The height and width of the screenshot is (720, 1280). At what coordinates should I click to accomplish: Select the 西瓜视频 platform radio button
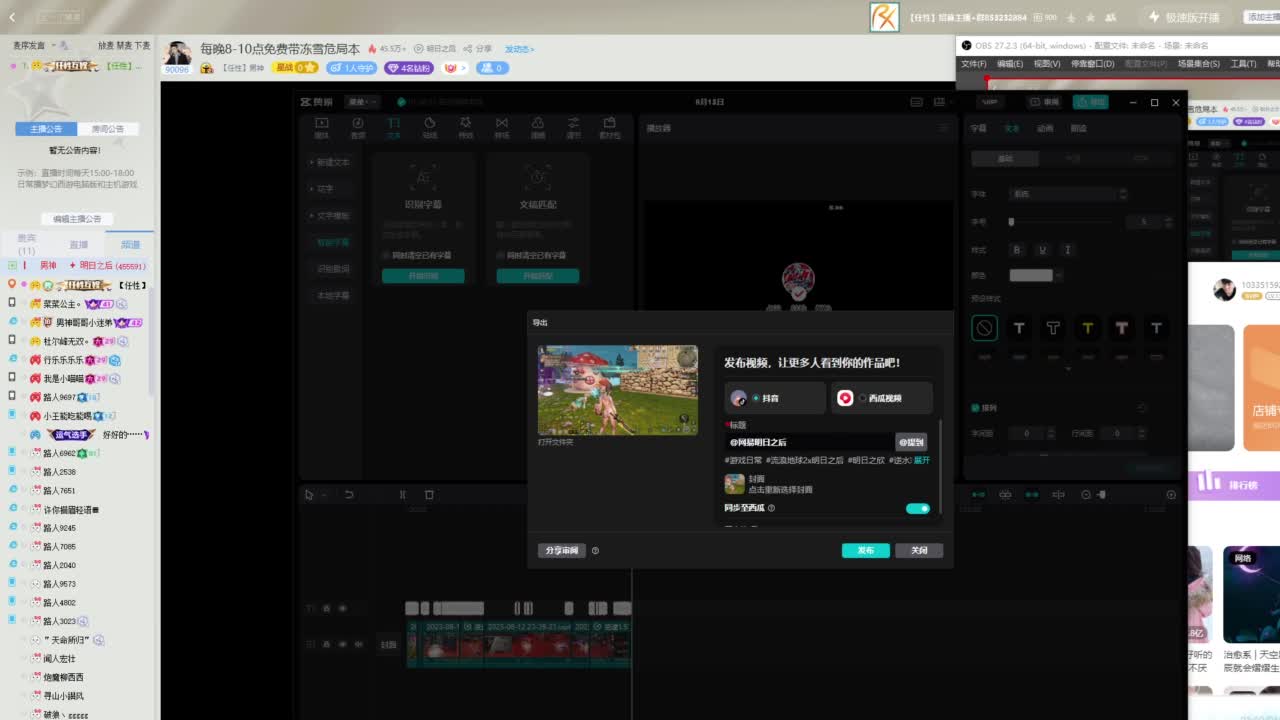[862, 398]
